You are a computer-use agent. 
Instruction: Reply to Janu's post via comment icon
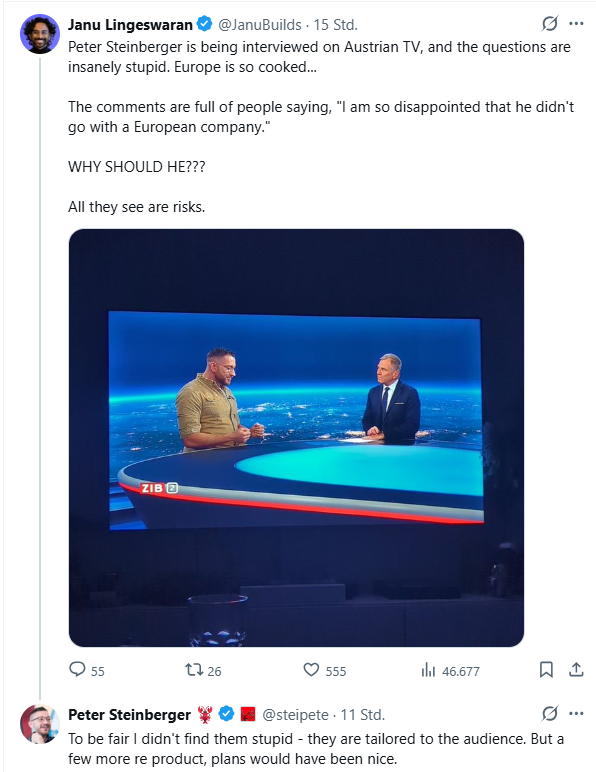pyautogui.click(x=77, y=670)
